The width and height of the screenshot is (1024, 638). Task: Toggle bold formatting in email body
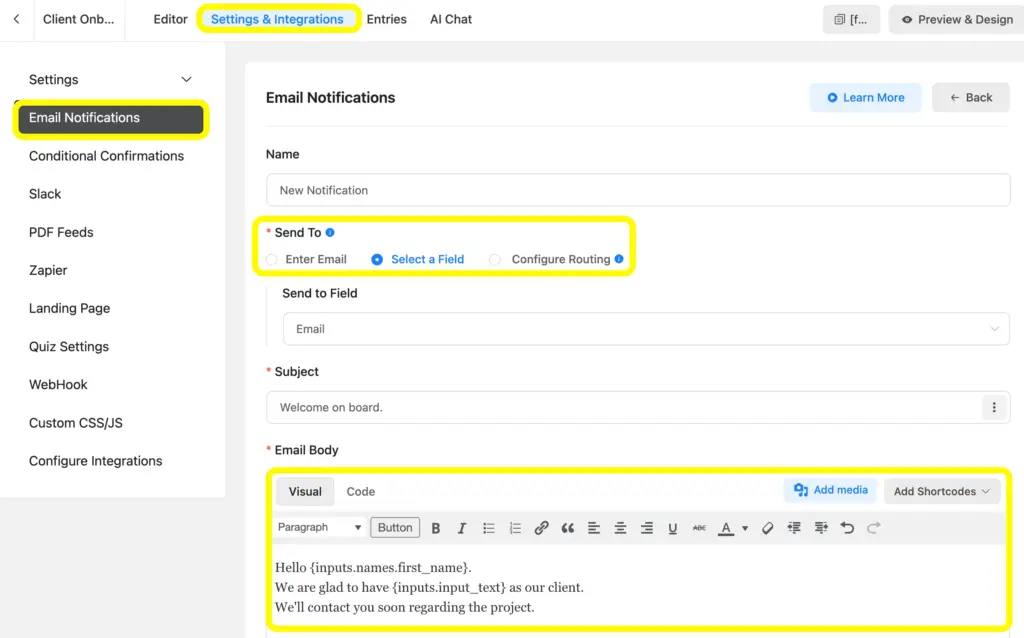pyautogui.click(x=436, y=528)
